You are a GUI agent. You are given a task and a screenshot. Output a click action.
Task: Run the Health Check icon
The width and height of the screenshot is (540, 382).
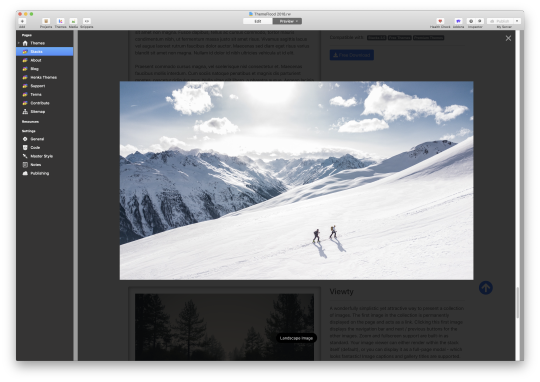440,21
